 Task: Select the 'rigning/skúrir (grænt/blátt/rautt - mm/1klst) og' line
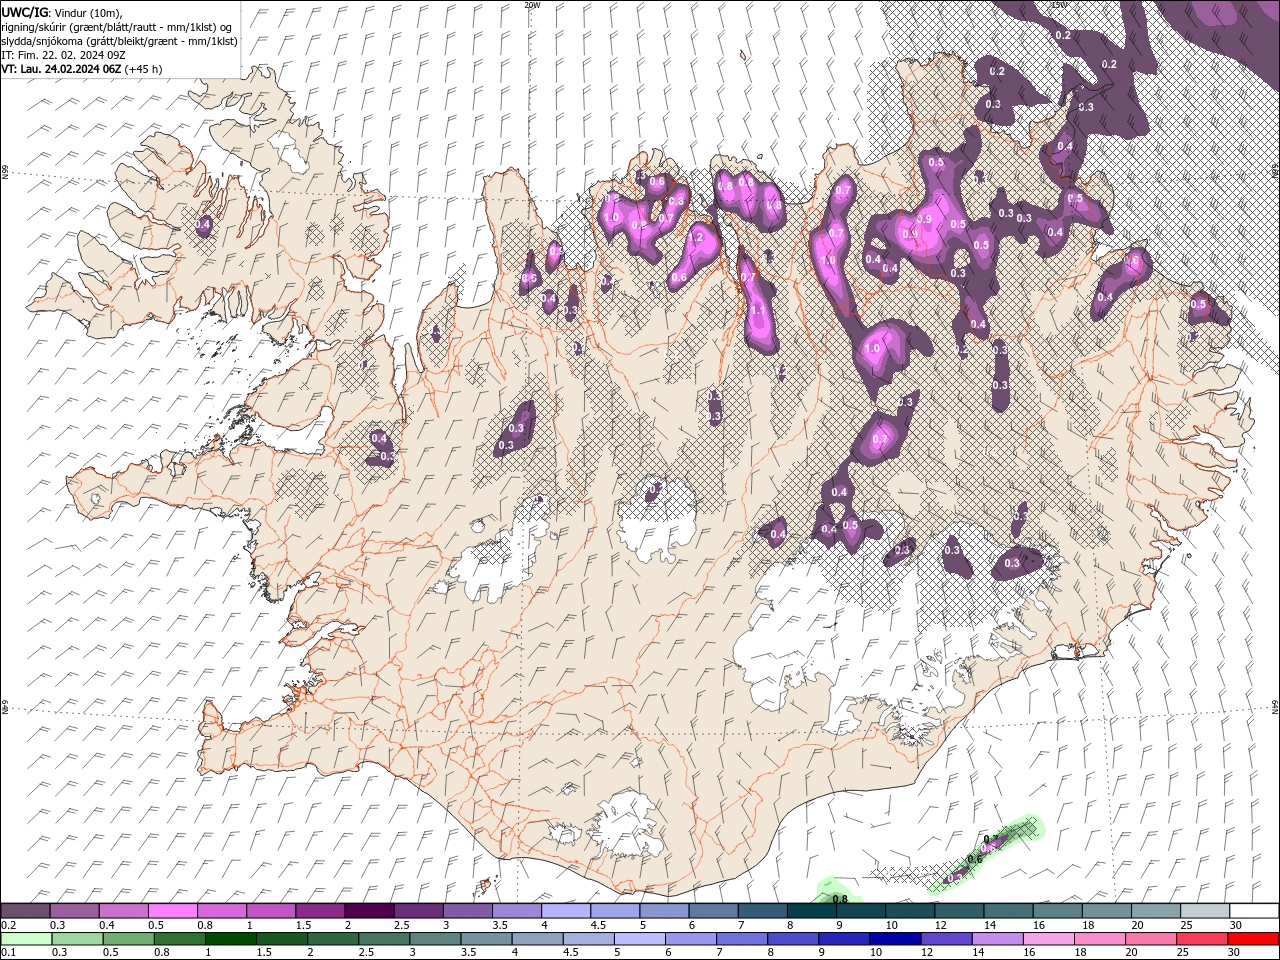(117, 26)
